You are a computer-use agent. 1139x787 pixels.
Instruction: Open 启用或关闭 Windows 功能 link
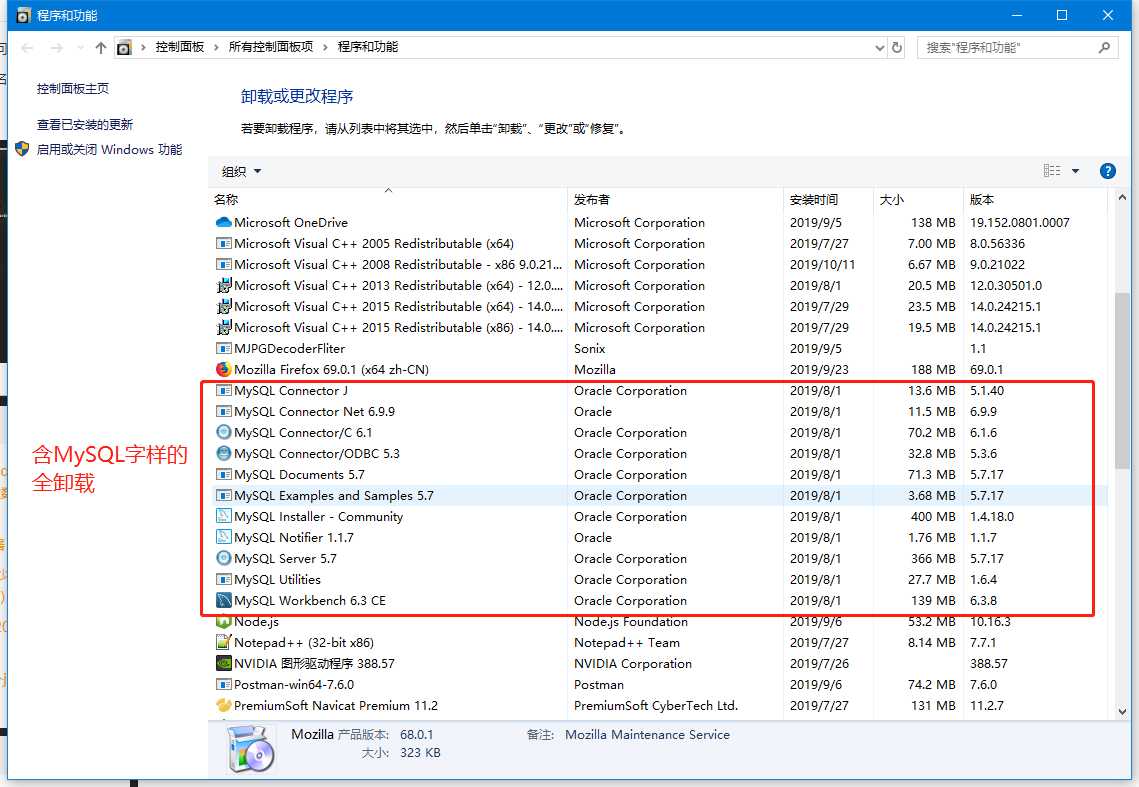pyautogui.click(x=110, y=150)
